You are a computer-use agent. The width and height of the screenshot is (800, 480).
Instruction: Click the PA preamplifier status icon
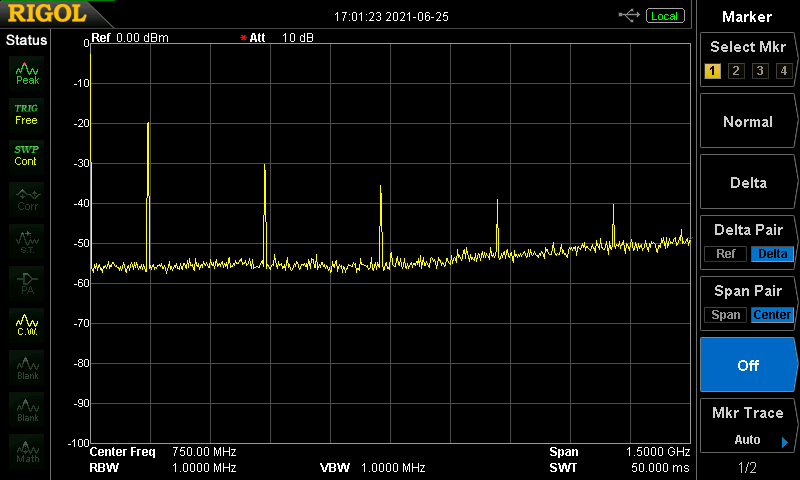pos(27,282)
